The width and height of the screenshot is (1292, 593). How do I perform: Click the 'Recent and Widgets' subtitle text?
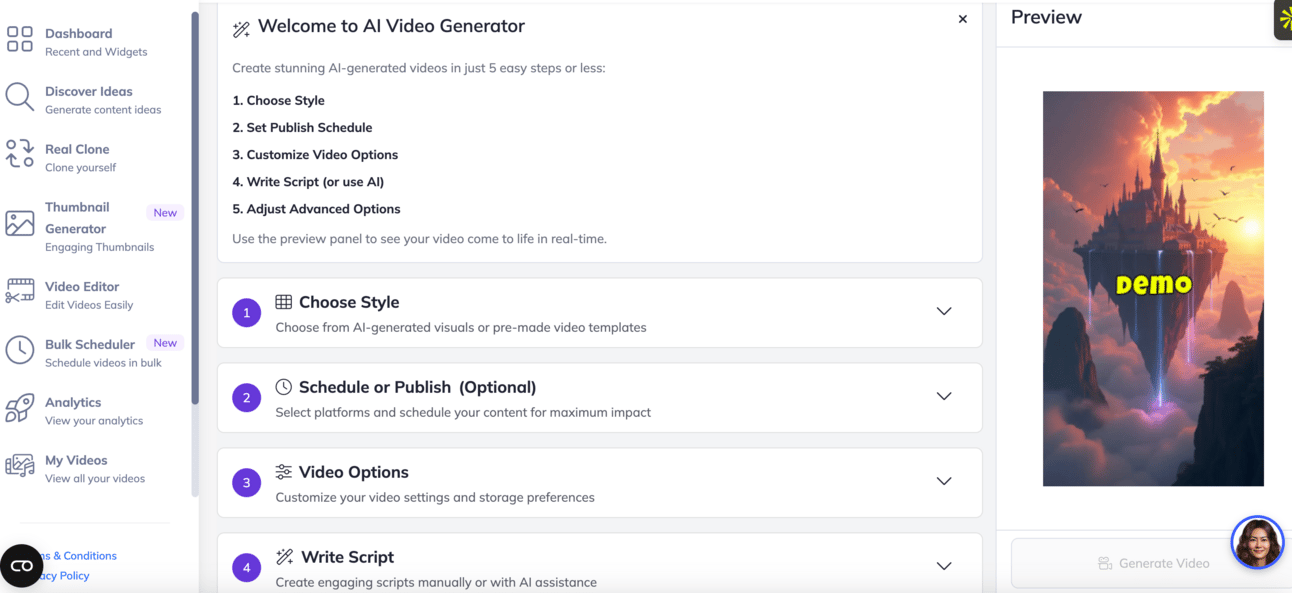pyautogui.click(x=96, y=52)
